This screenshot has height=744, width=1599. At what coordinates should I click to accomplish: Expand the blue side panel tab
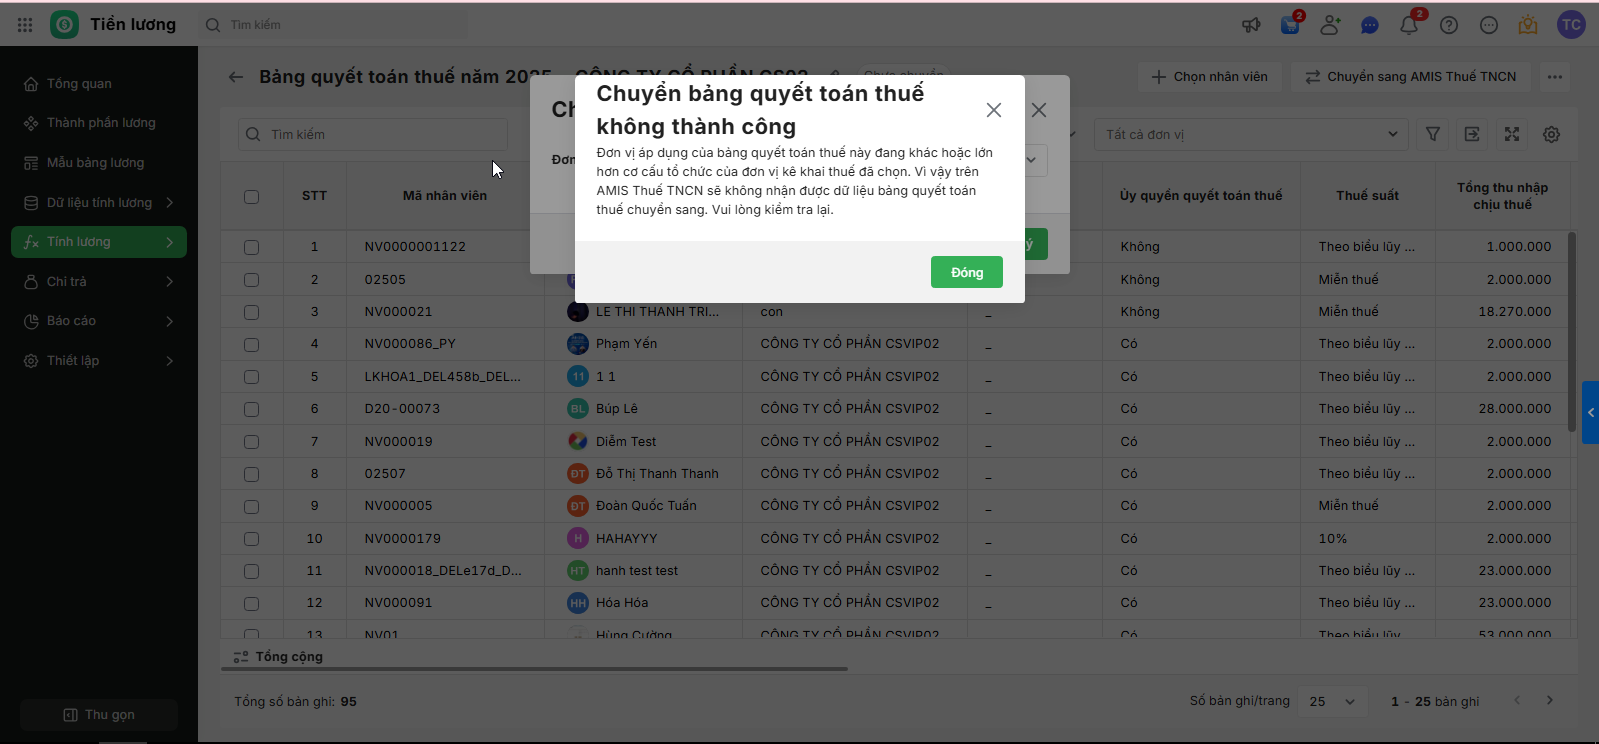coord(1590,412)
